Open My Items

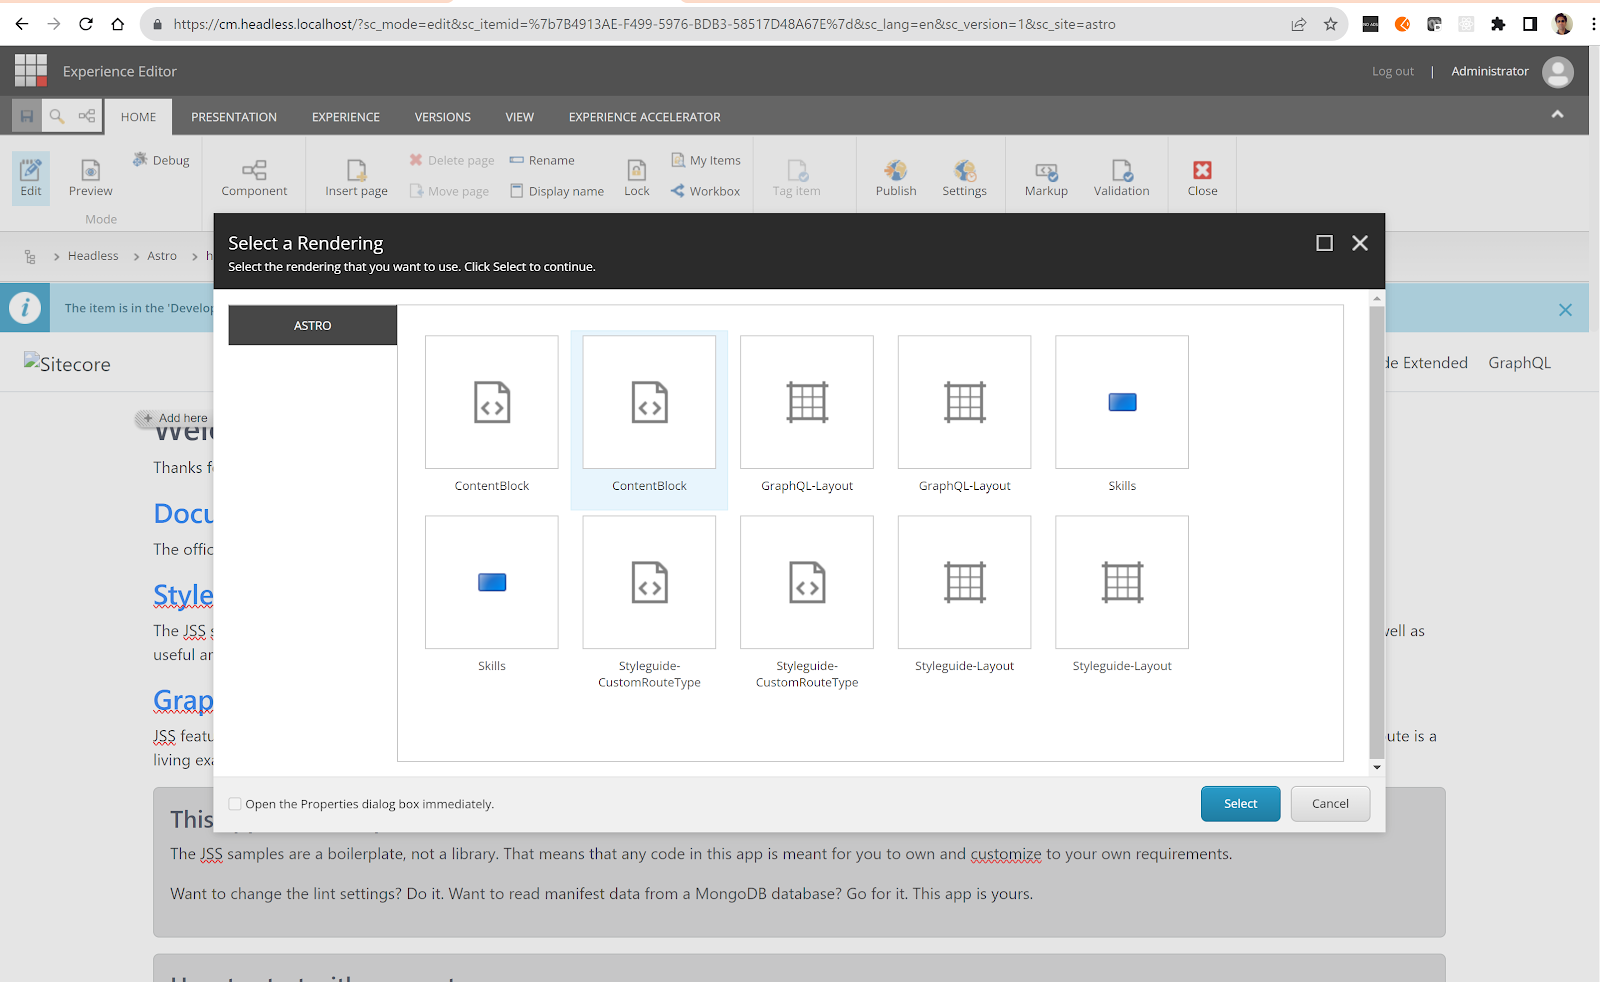pos(706,160)
